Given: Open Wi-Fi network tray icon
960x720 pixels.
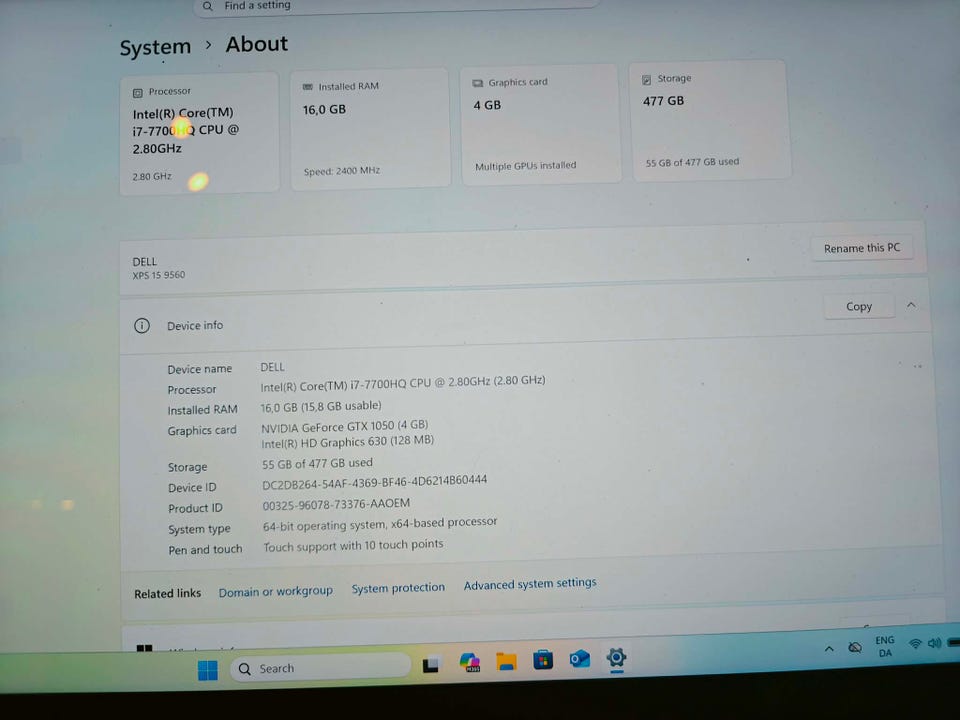Looking at the screenshot, I should click(915, 643).
